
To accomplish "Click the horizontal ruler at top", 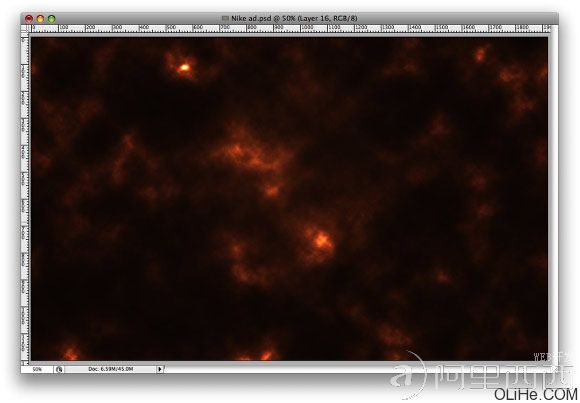I will point(290,28).
